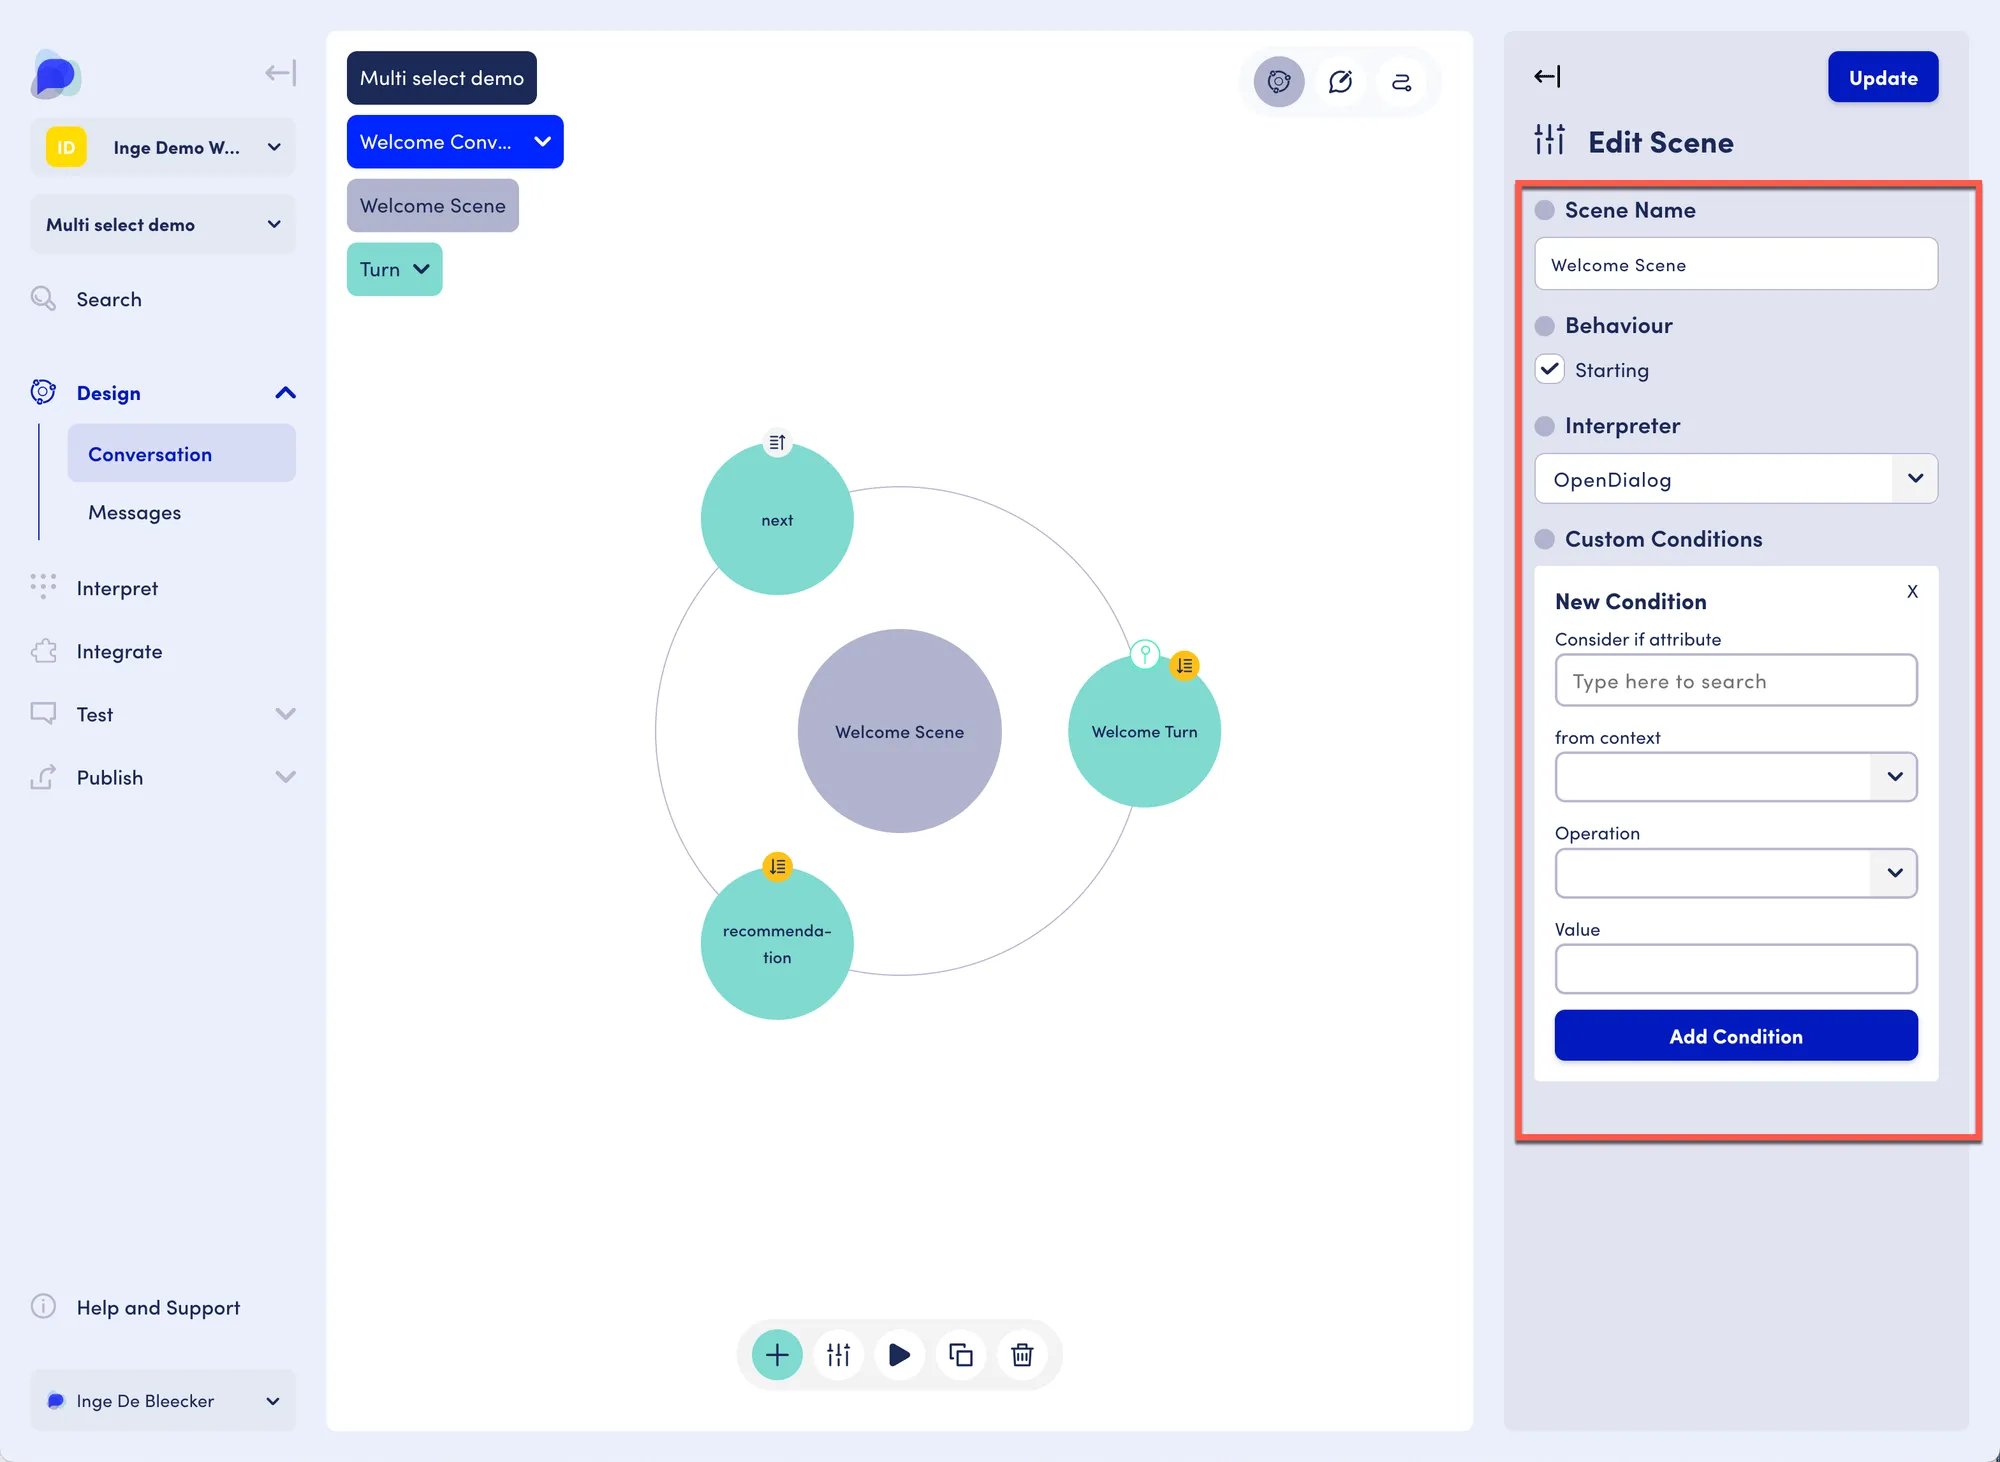Click the edit sliders icon in bottom toolbar
Image resolution: width=2000 pixels, height=1462 pixels.
click(838, 1355)
